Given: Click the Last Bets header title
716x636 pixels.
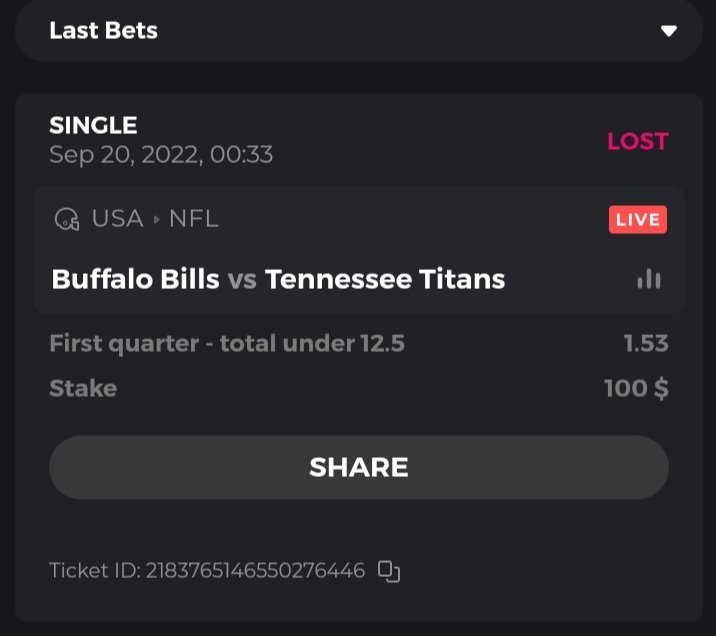Looking at the screenshot, I should click(x=103, y=30).
